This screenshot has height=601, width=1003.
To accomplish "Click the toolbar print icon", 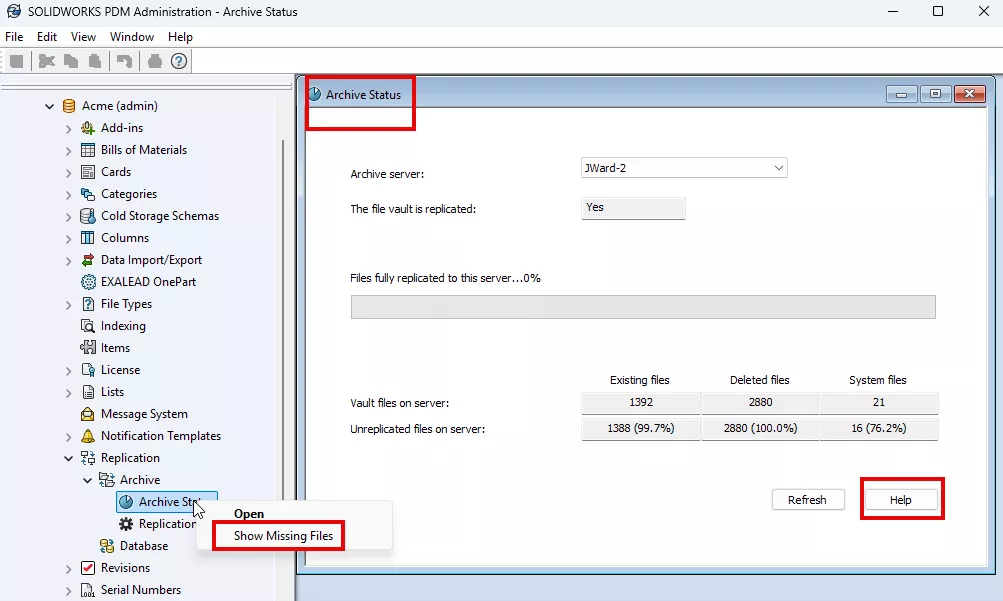I will point(154,61).
